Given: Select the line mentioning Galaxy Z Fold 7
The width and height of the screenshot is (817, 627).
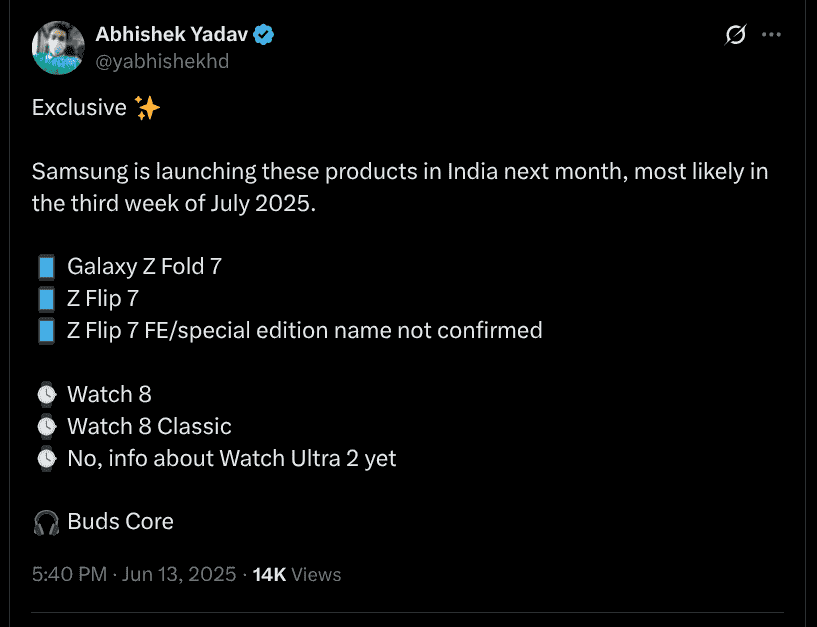Looking at the screenshot, I should pyautogui.click(x=144, y=266).
